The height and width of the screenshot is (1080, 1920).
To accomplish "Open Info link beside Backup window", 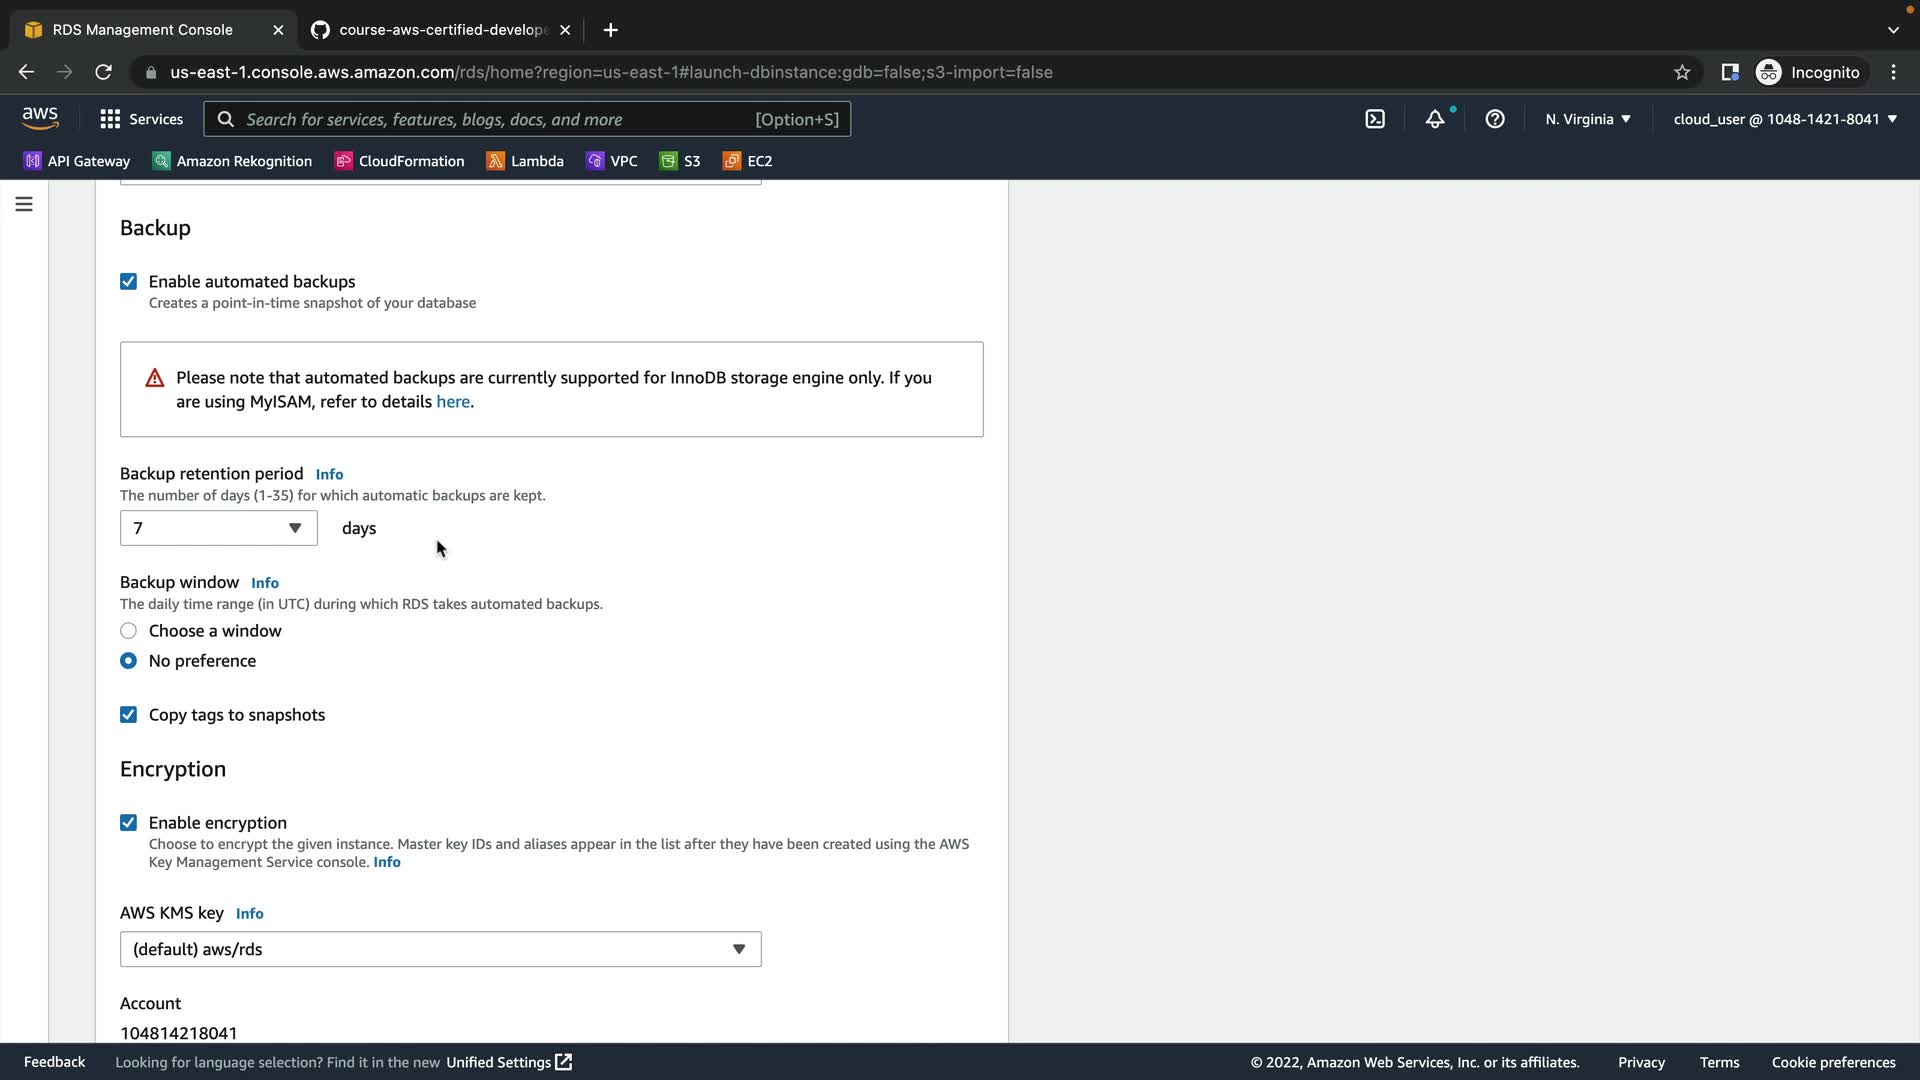I will 265,583.
